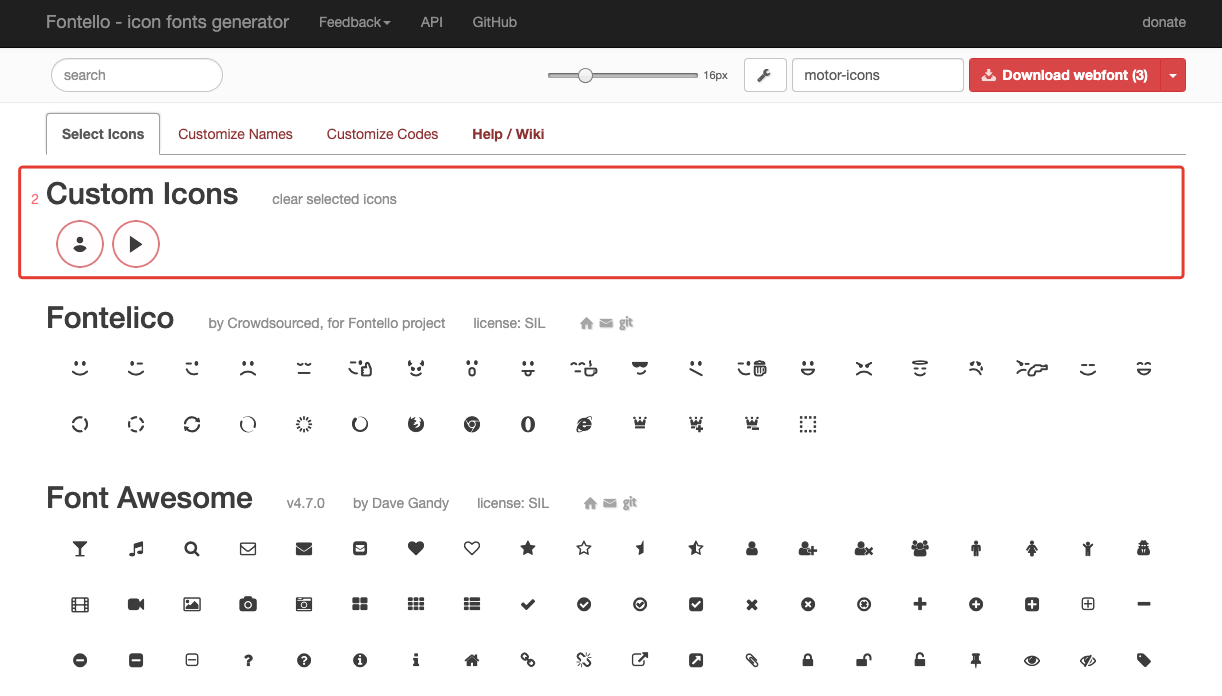Select the Firefox icon in Fontelico

pyautogui.click(x=416, y=424)
